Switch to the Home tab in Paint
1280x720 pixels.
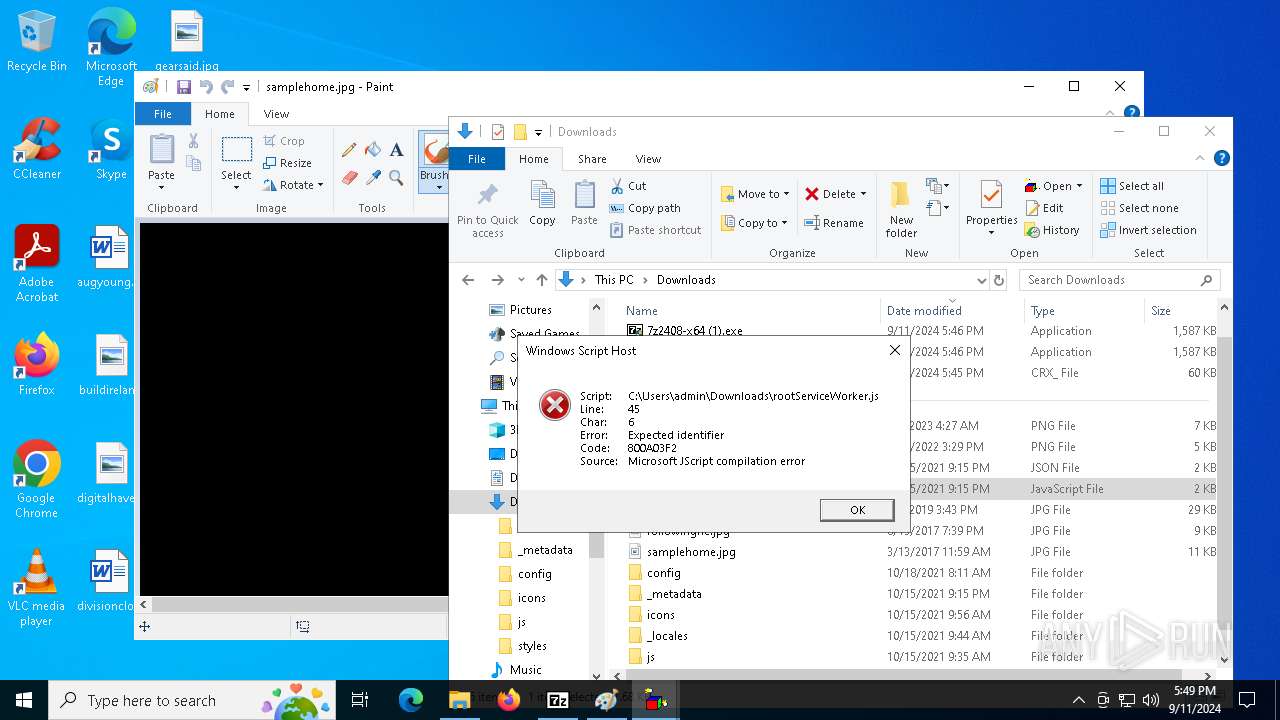click(219, 114)
